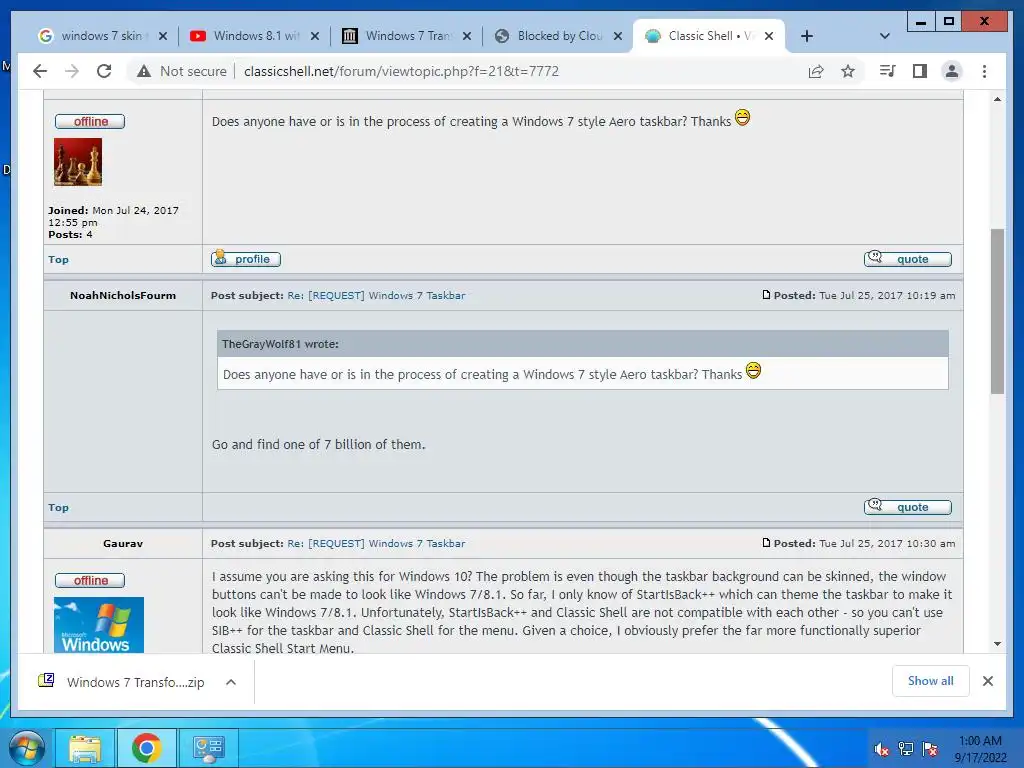Open the profile button under first post
Screen dimensions: 1024x768
(246, 259)
